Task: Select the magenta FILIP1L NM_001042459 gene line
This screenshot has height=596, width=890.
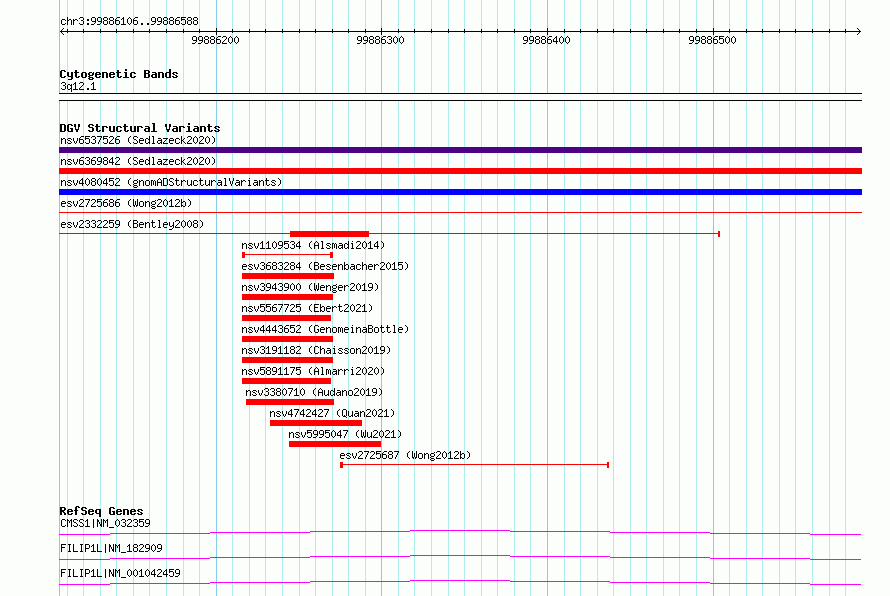Action: [x=460, y=582]
